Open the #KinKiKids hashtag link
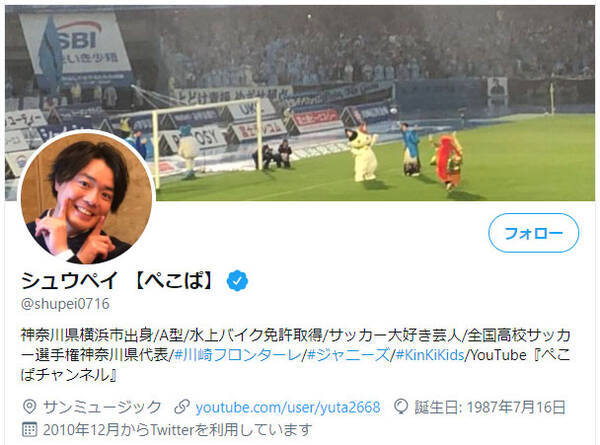The image size is (600, 445). (430, 355)
